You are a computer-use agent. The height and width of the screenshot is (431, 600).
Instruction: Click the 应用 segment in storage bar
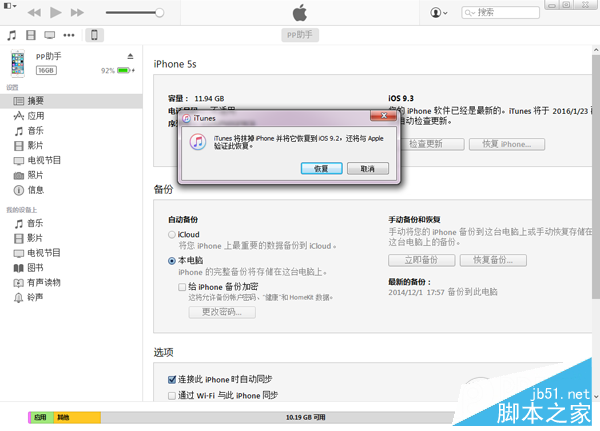pyautogui.click(x=41, y=417)
